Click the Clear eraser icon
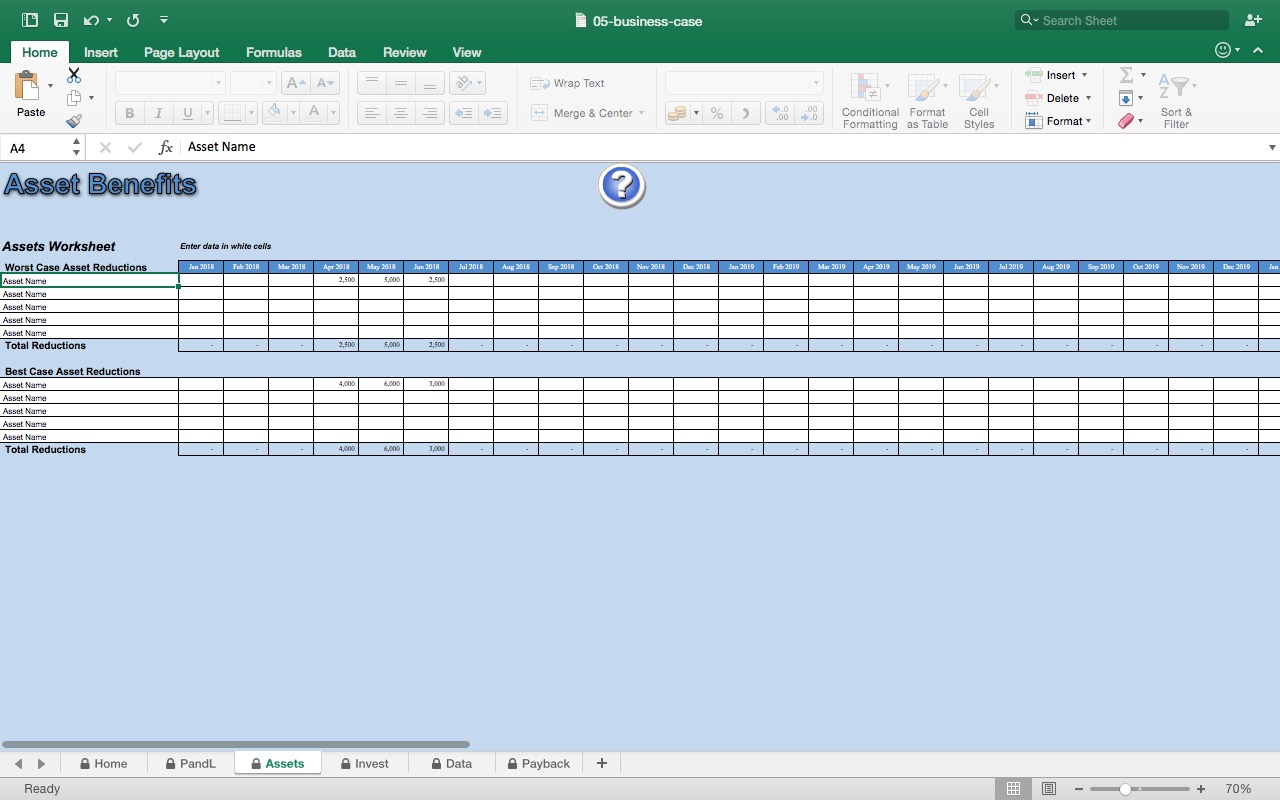This screenshot has height=800, width=1280. 1126,121
